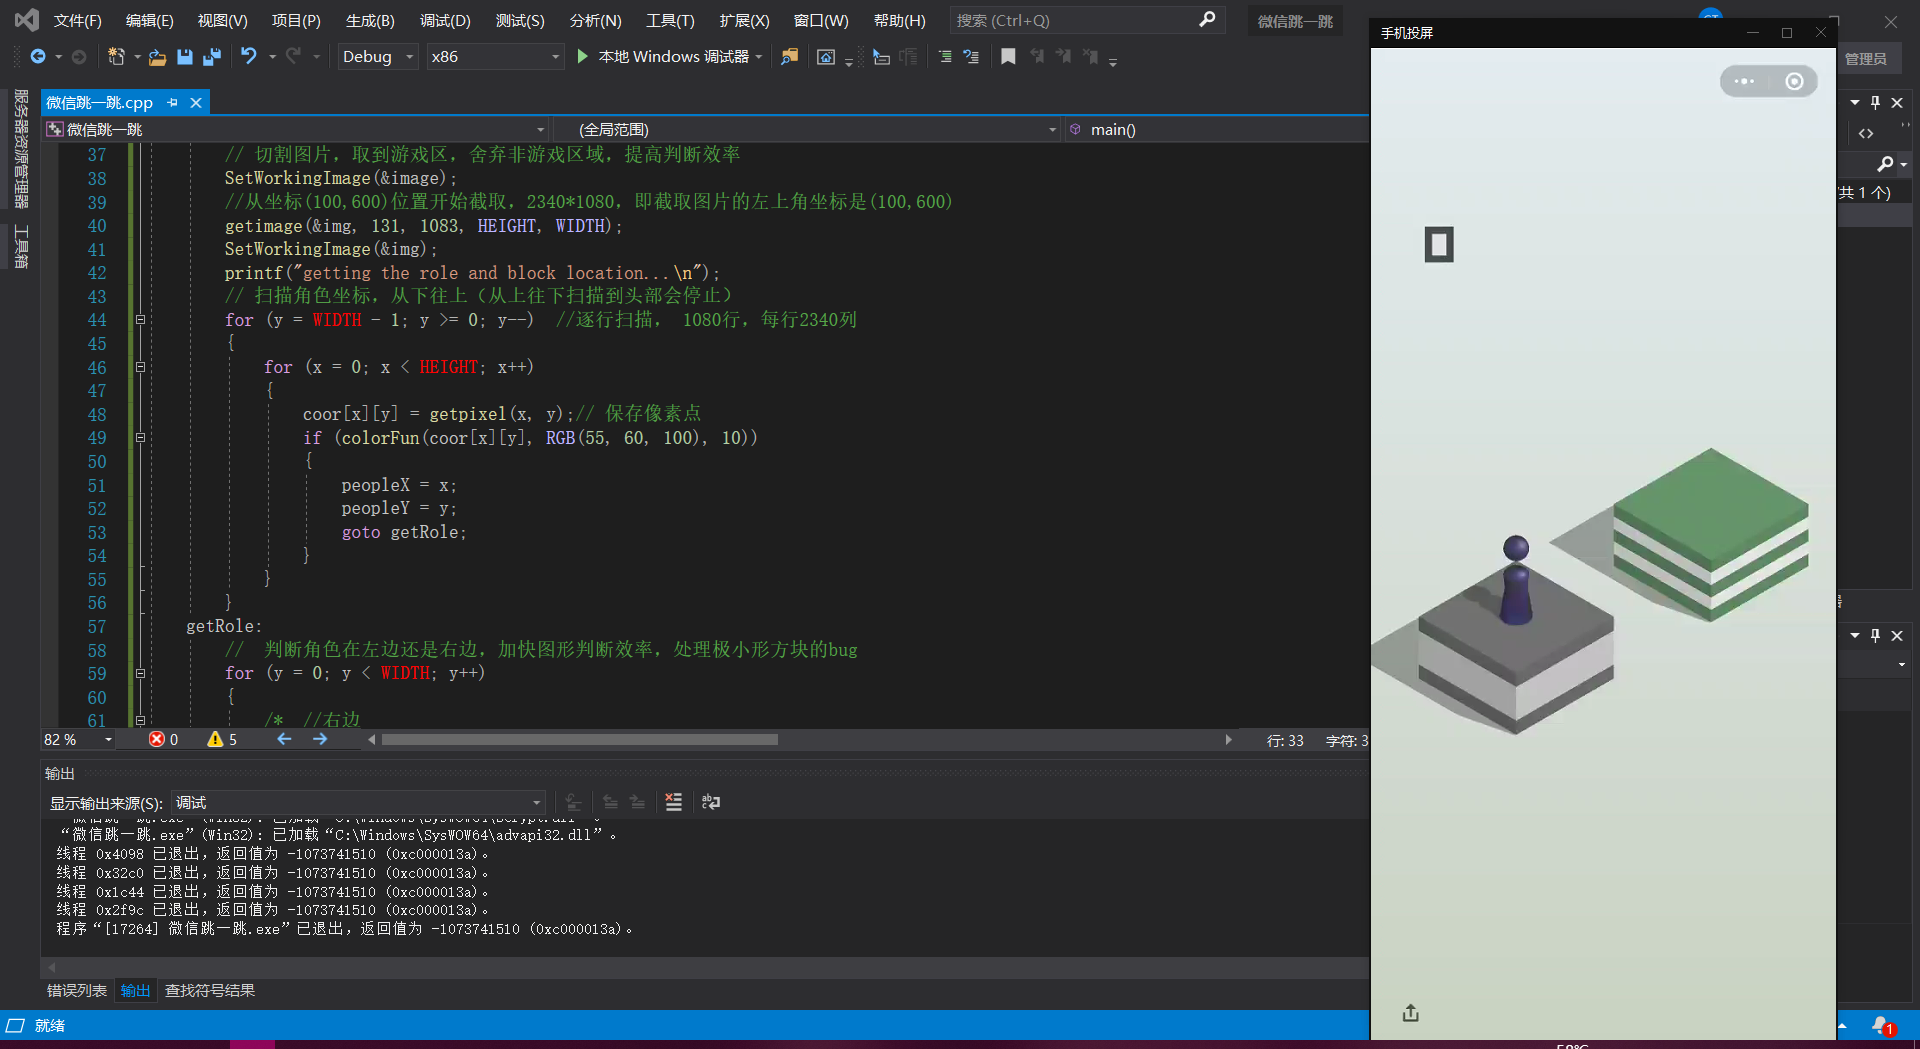
Task: Open the 窗口(W) menu
Action: tap(820, 20)
